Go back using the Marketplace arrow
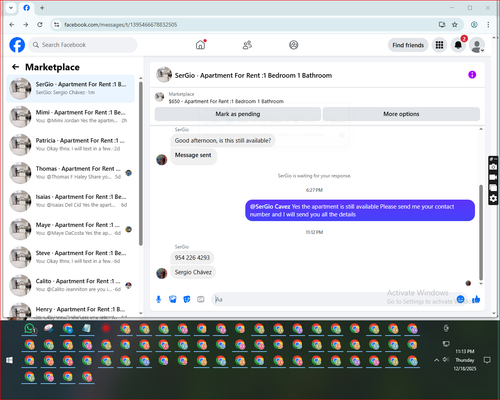Image resolution: width=500 pixels, height=400 pixels. coord(15,67)
